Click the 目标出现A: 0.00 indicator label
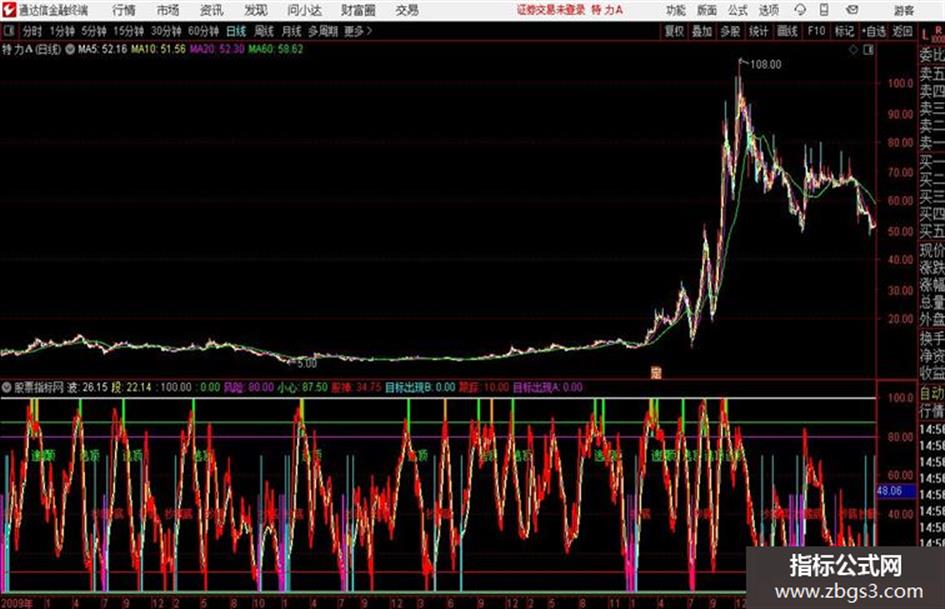 tap(547, 387)
